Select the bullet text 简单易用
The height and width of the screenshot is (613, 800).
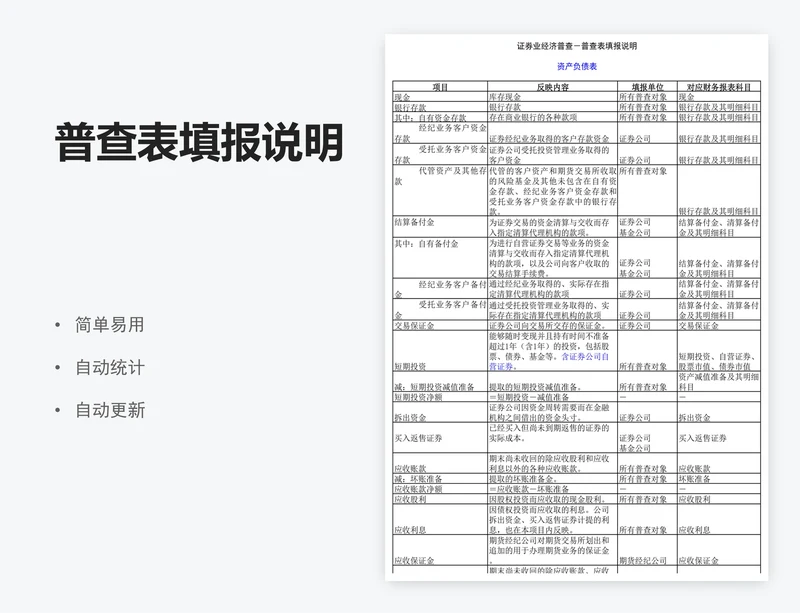tap(110, 325)
